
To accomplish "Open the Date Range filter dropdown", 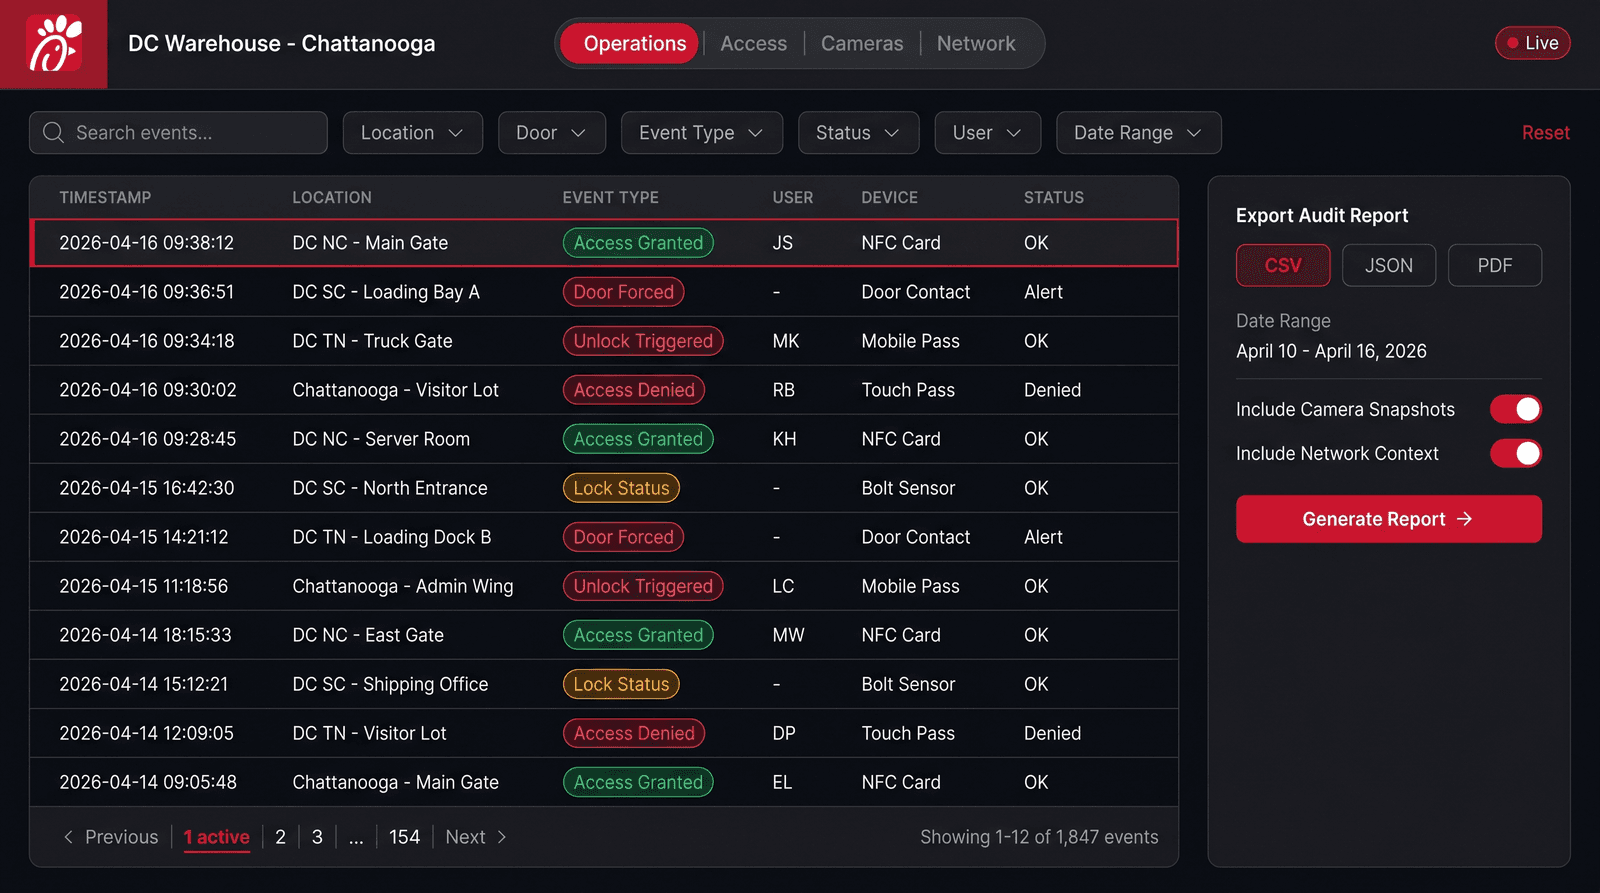I will pos(1139,133).
